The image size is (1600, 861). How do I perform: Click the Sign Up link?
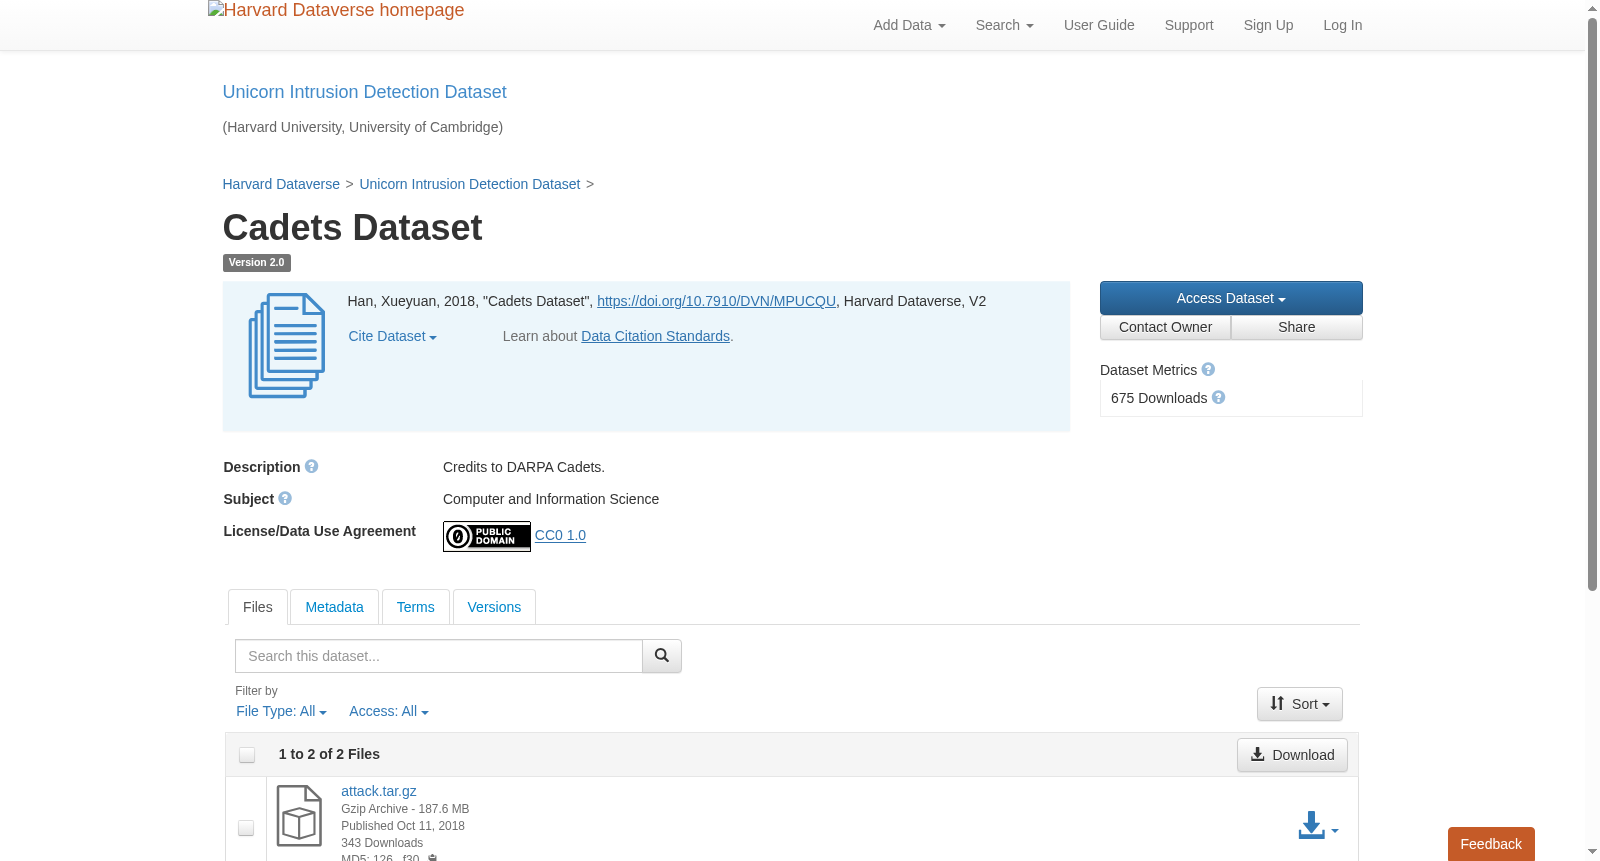pyautogui.click(x=1268, y=25)
